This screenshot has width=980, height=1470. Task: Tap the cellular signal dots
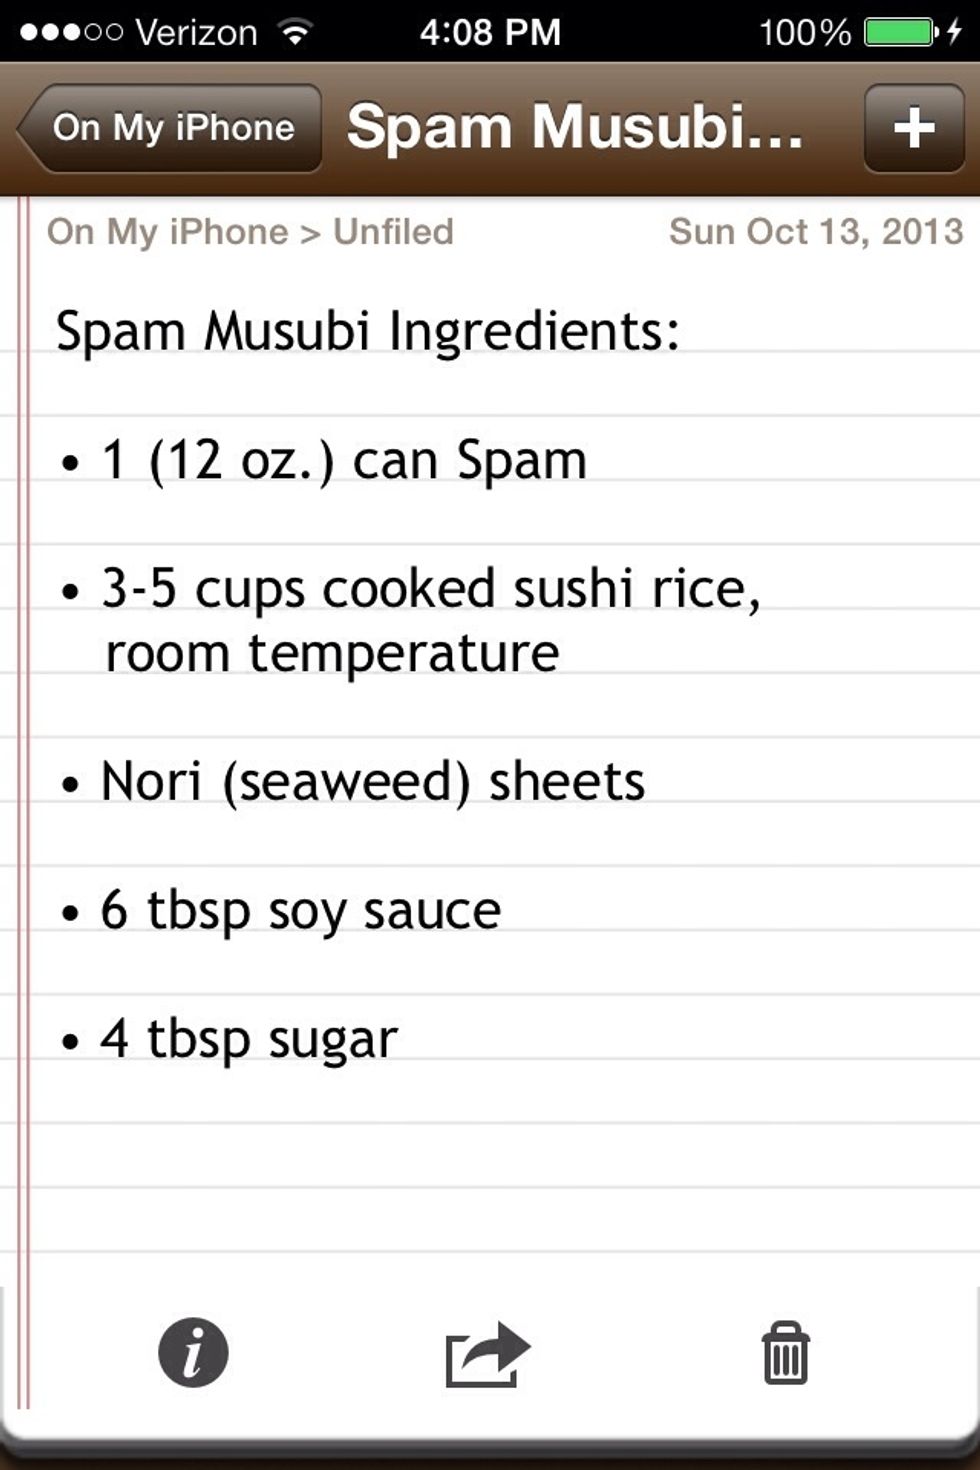click(x=70, y=30)
